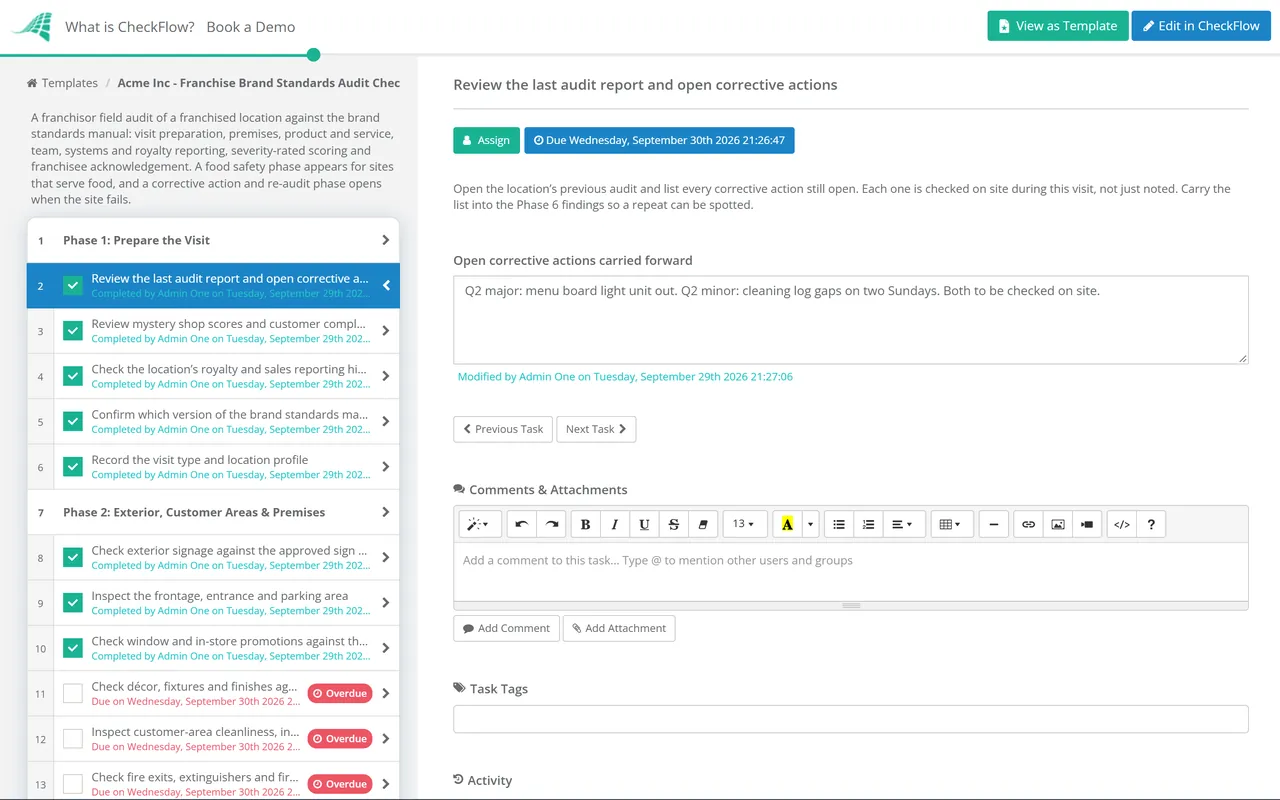Screen dimensions: 1280x800
Task: Click the insert video icon
Action: (x=1087, y=524)
